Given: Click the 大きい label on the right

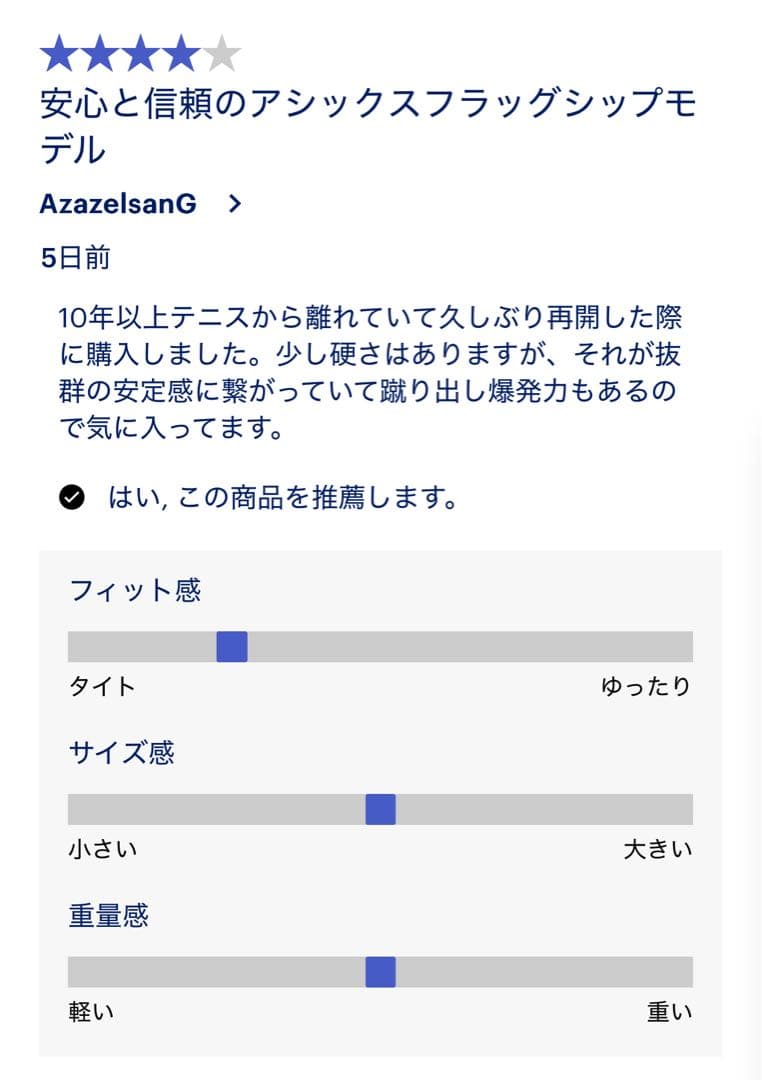Looking at the screenshot, I should click(x=660, y=848).
